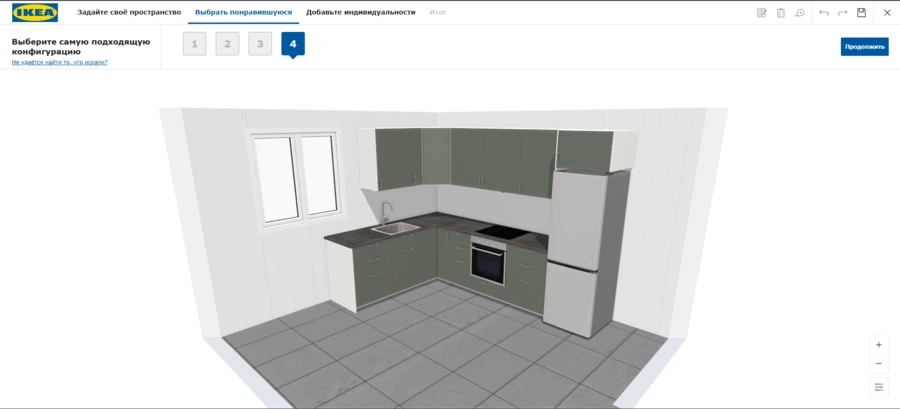This screenshot has width=900, height=409.
Task: Open Не удаётся найти то, что искали link
Action: coord(60,62)
